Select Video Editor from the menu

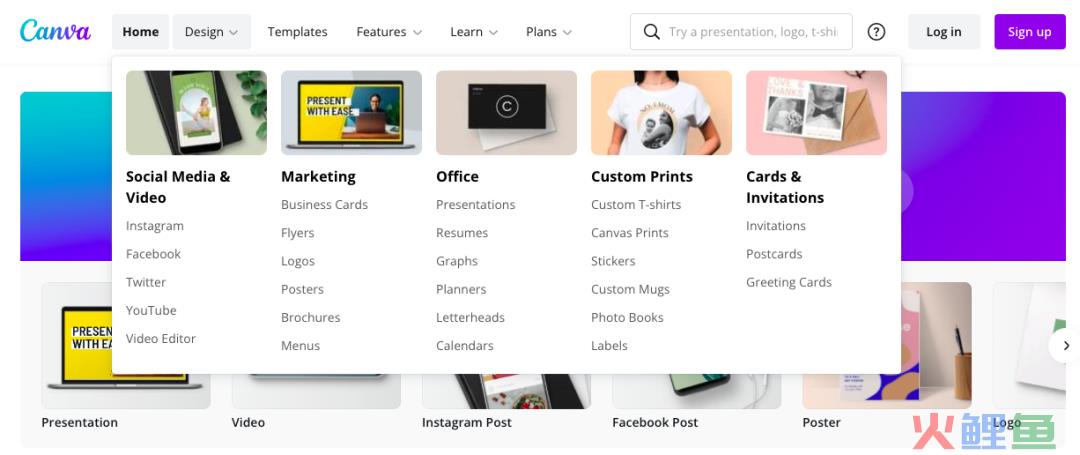tap(160, 339)
